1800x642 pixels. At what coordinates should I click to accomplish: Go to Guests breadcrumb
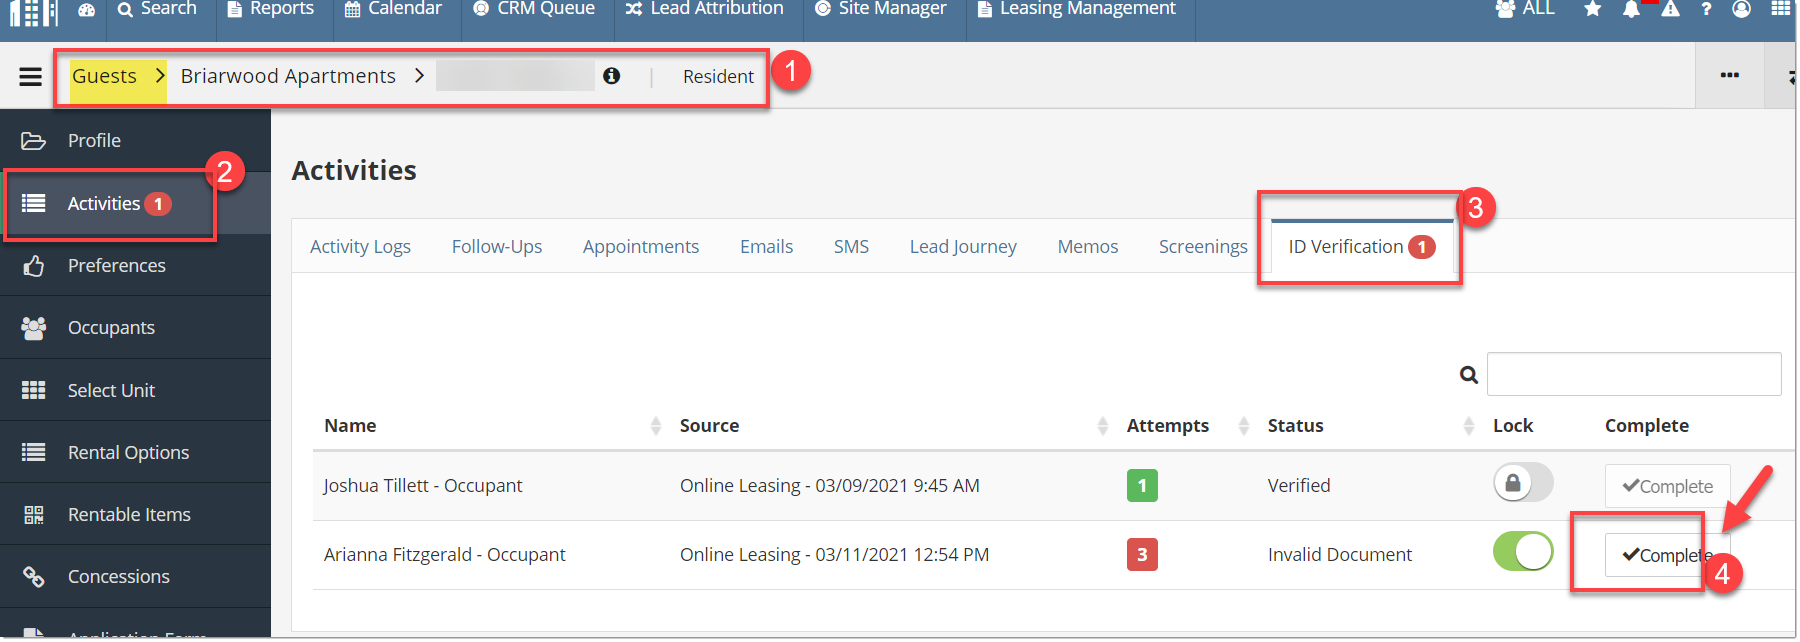pyautogui.click(x=104, y=76)
